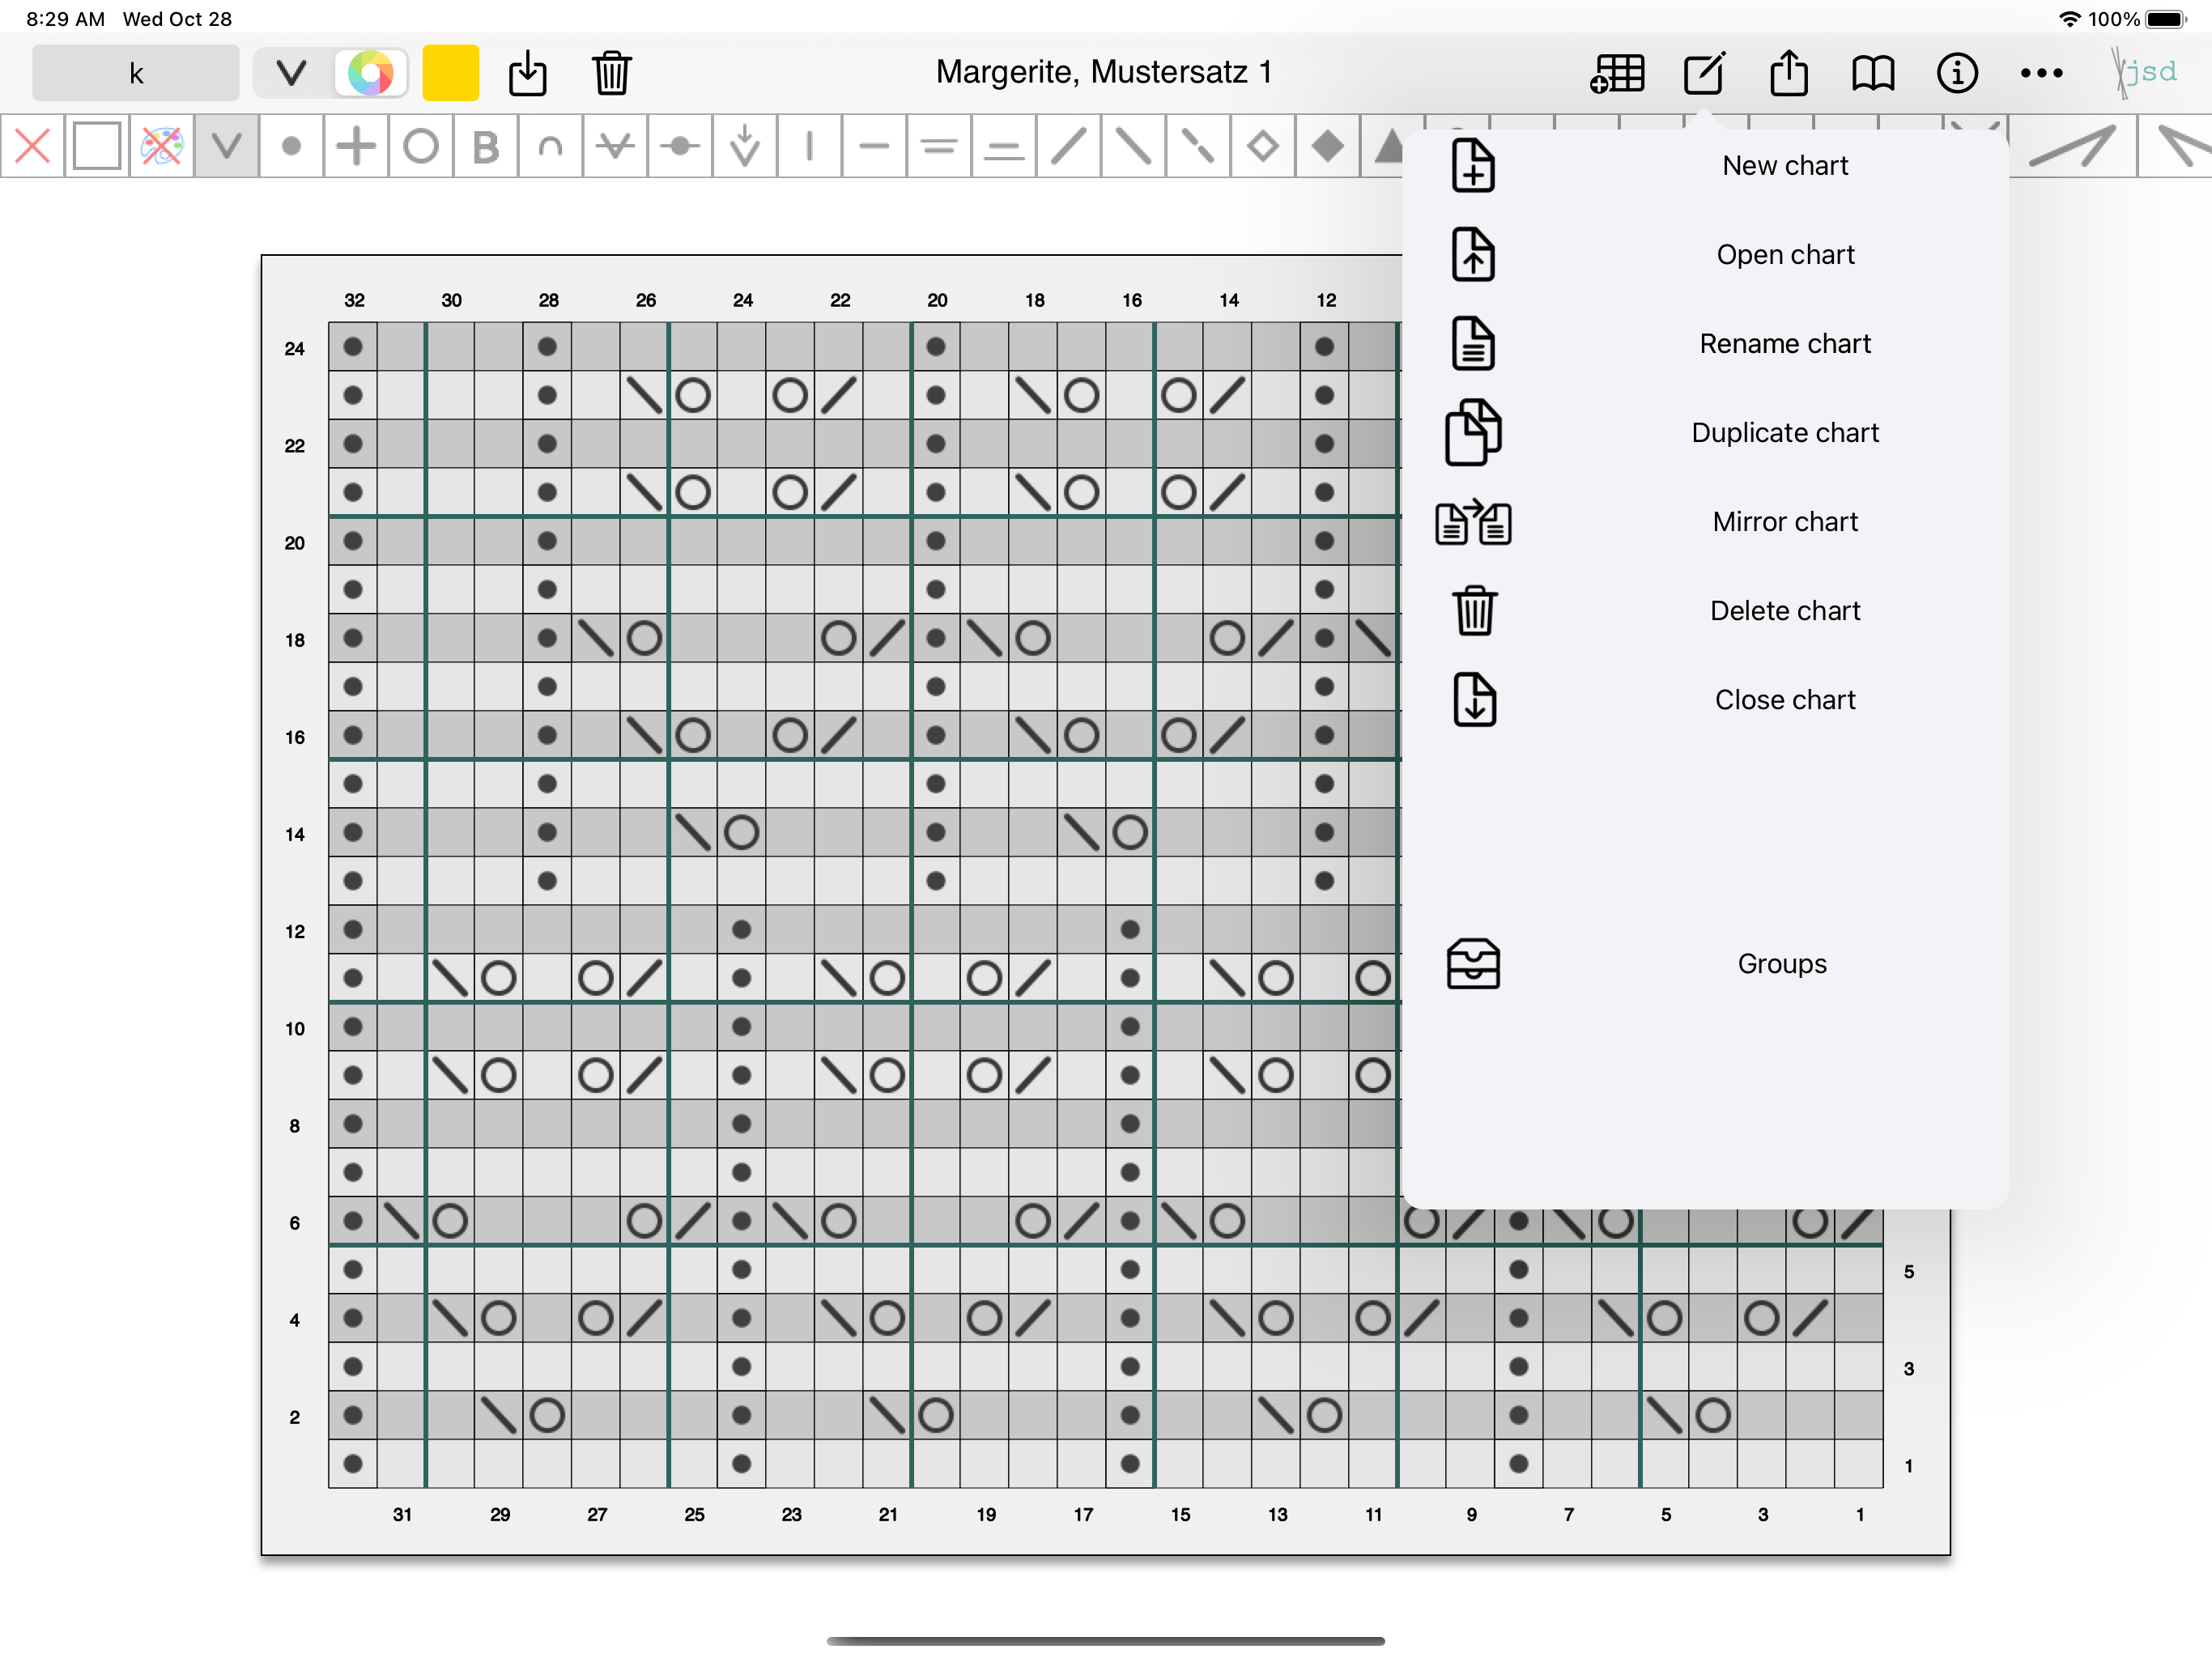2212x1658 pixels.
Task: Expand the V stitch dropdown in palette
Action: (227, 147)
